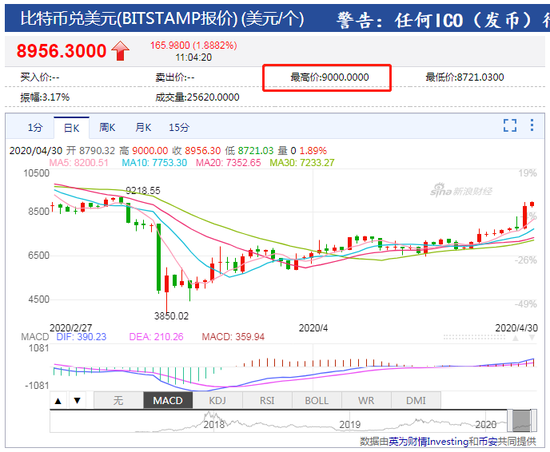Click the 成交量:25620.0000 value
The width and height of the screenshot is (550, 452).
(197, 97)
